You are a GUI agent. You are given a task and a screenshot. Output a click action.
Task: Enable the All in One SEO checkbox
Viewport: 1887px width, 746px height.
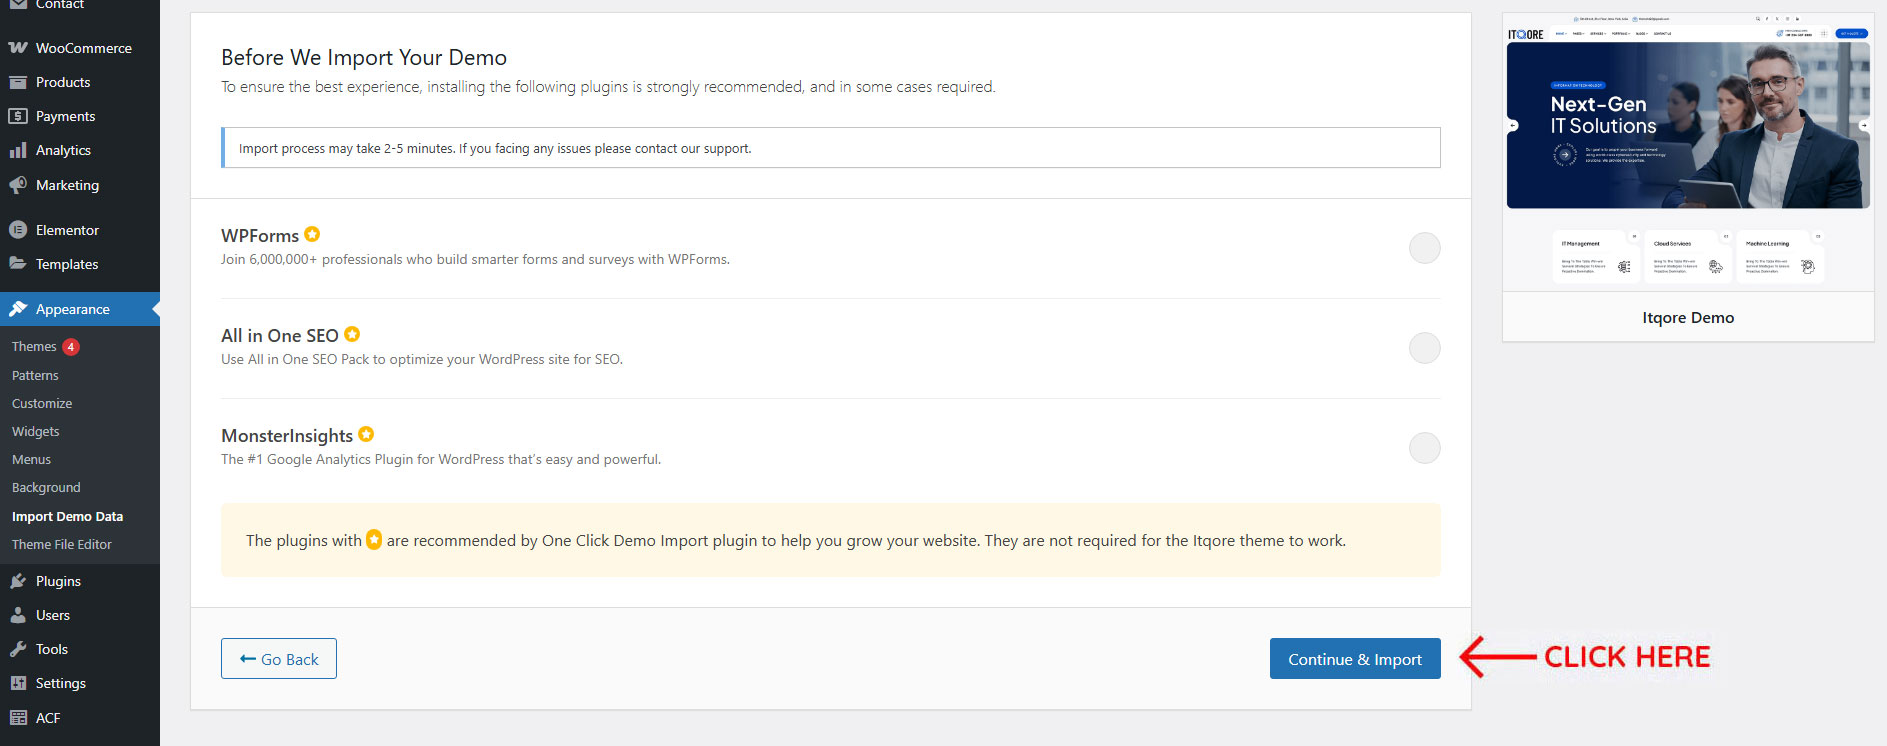1424,348
